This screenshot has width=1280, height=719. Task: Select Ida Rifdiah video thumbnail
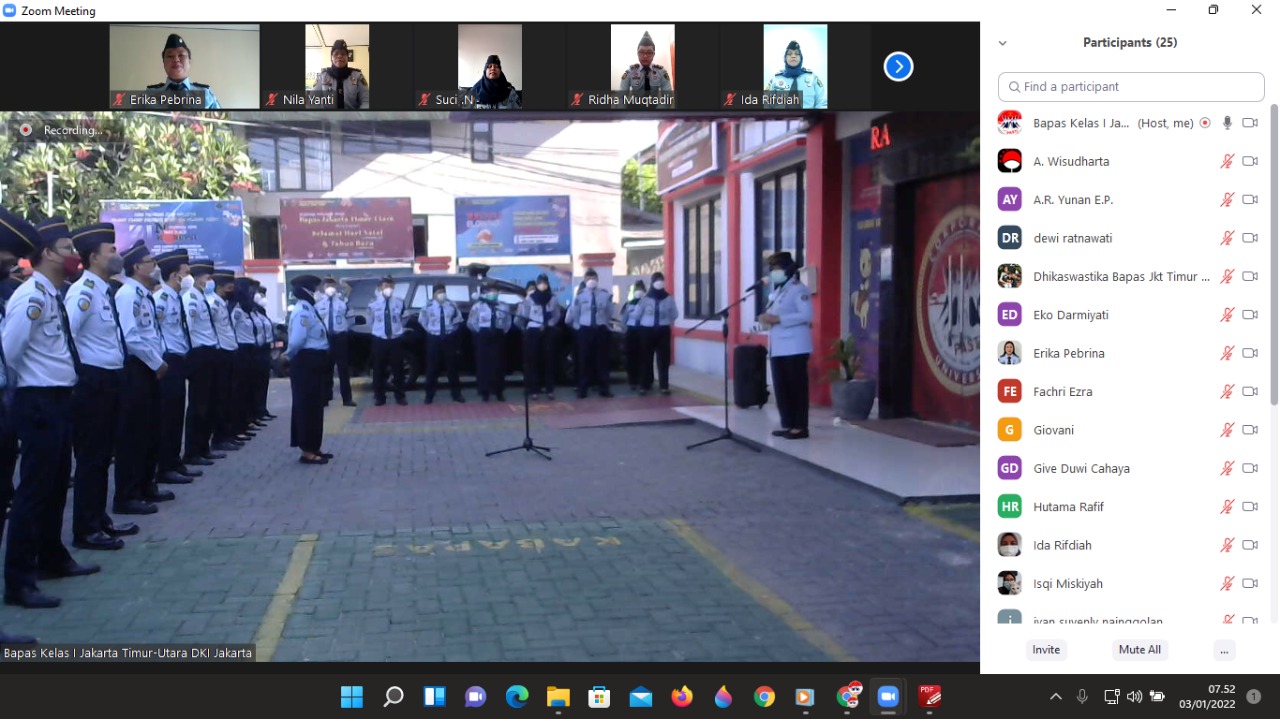click(796, 66)
